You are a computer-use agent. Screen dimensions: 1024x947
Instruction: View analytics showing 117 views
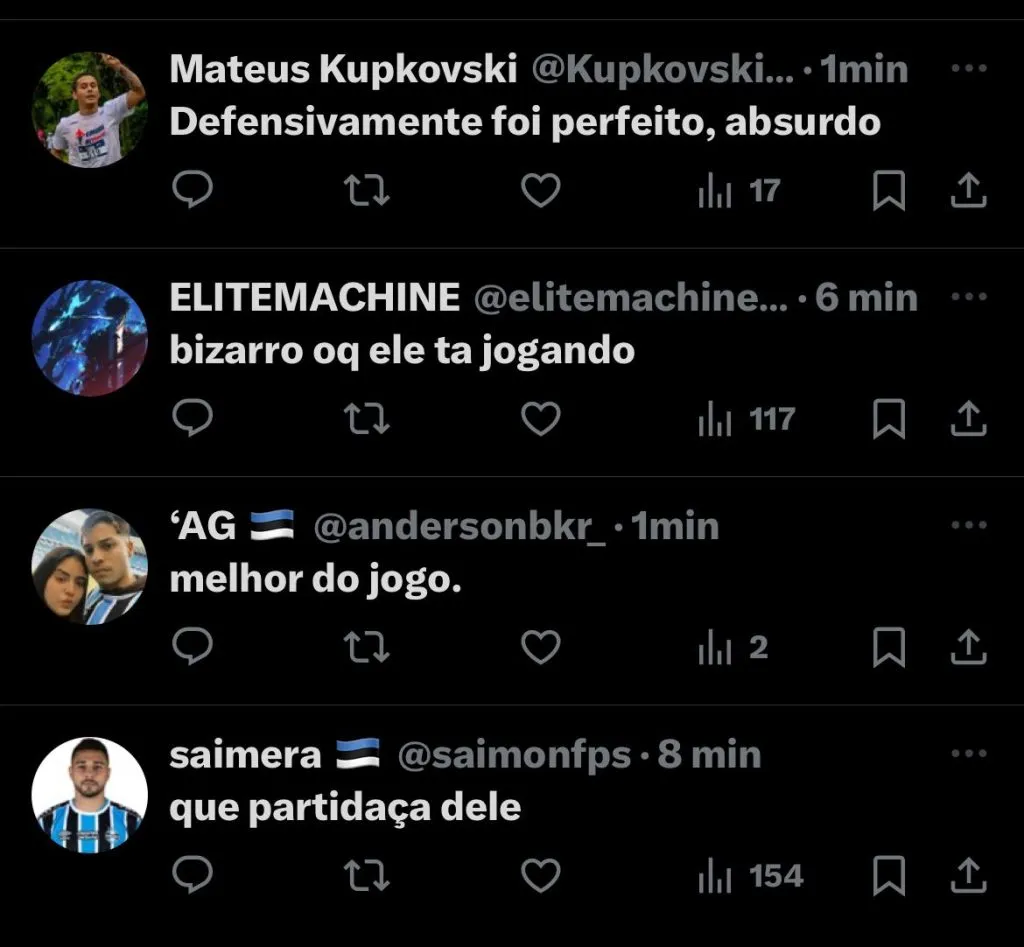pos(746,419)
